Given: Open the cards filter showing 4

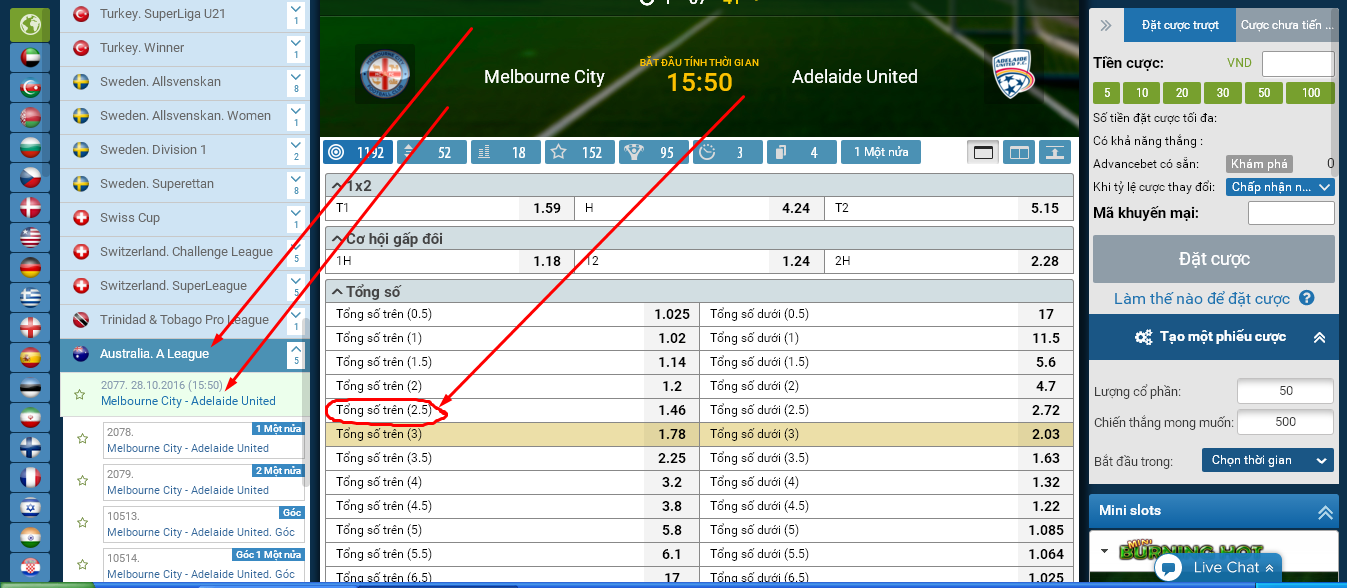Looking at the screenshot, I should 801,152.
